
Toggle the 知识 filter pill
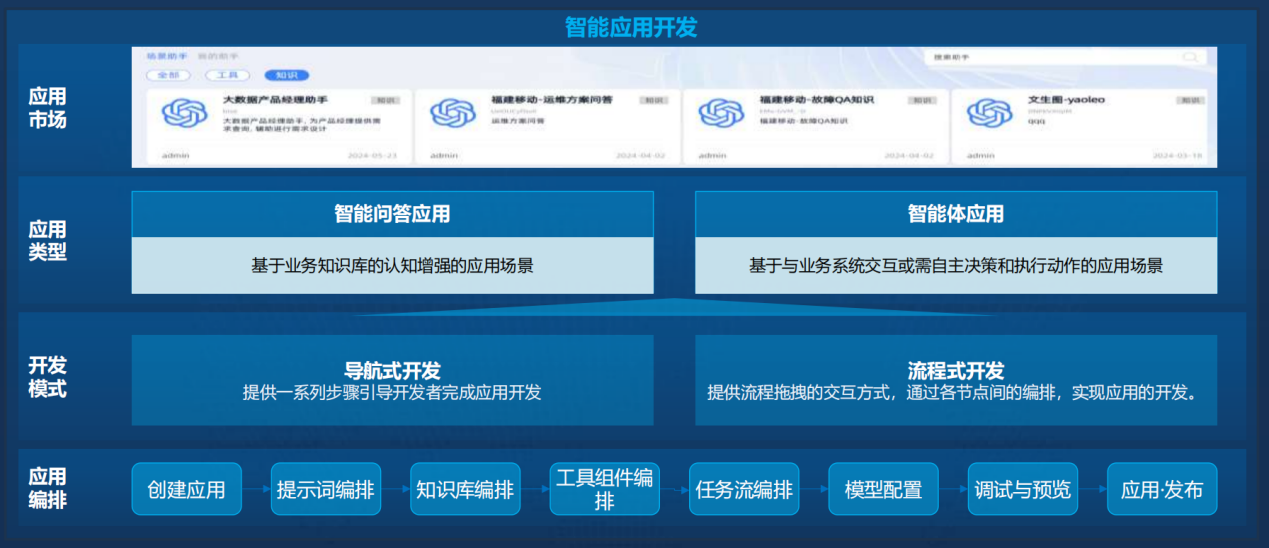pos(286,75)
